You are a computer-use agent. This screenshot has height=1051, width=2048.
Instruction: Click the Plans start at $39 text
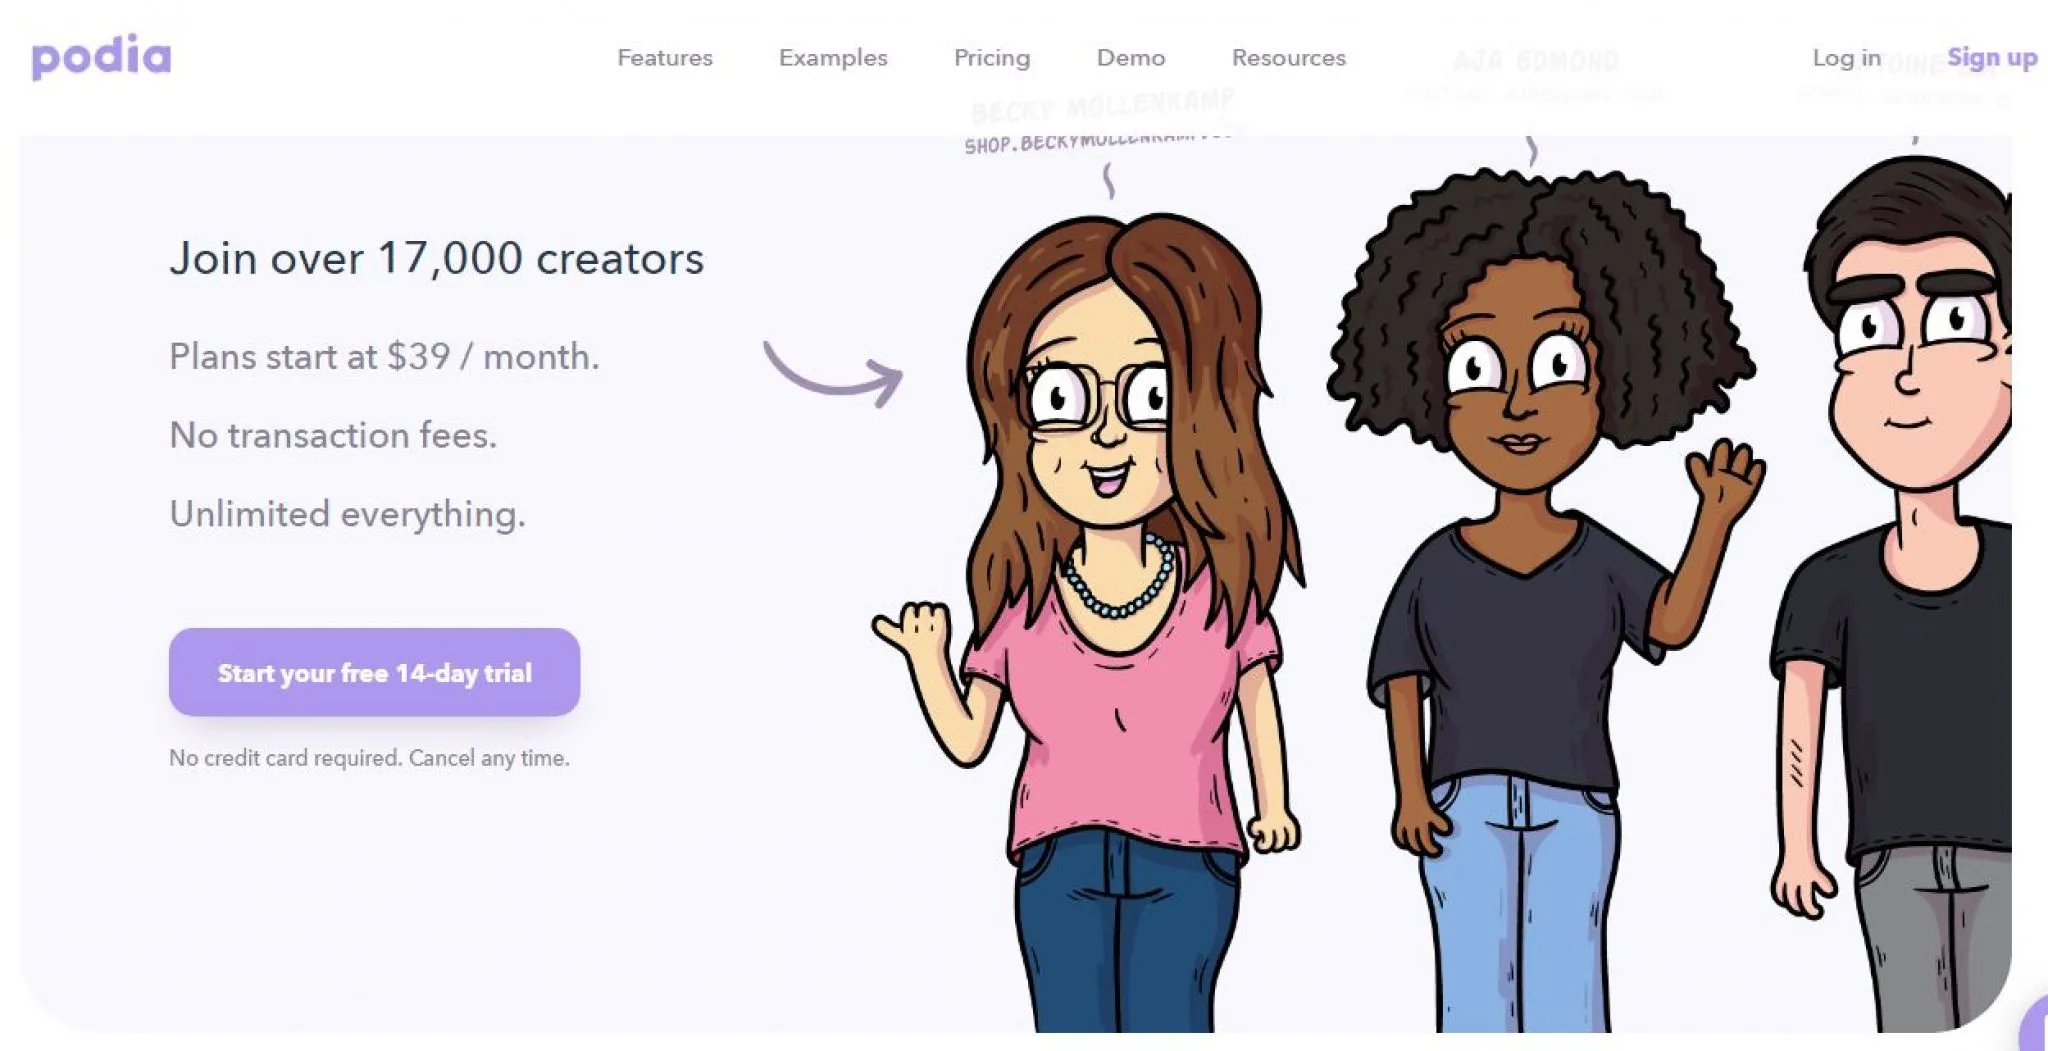(x=384, y=356)
